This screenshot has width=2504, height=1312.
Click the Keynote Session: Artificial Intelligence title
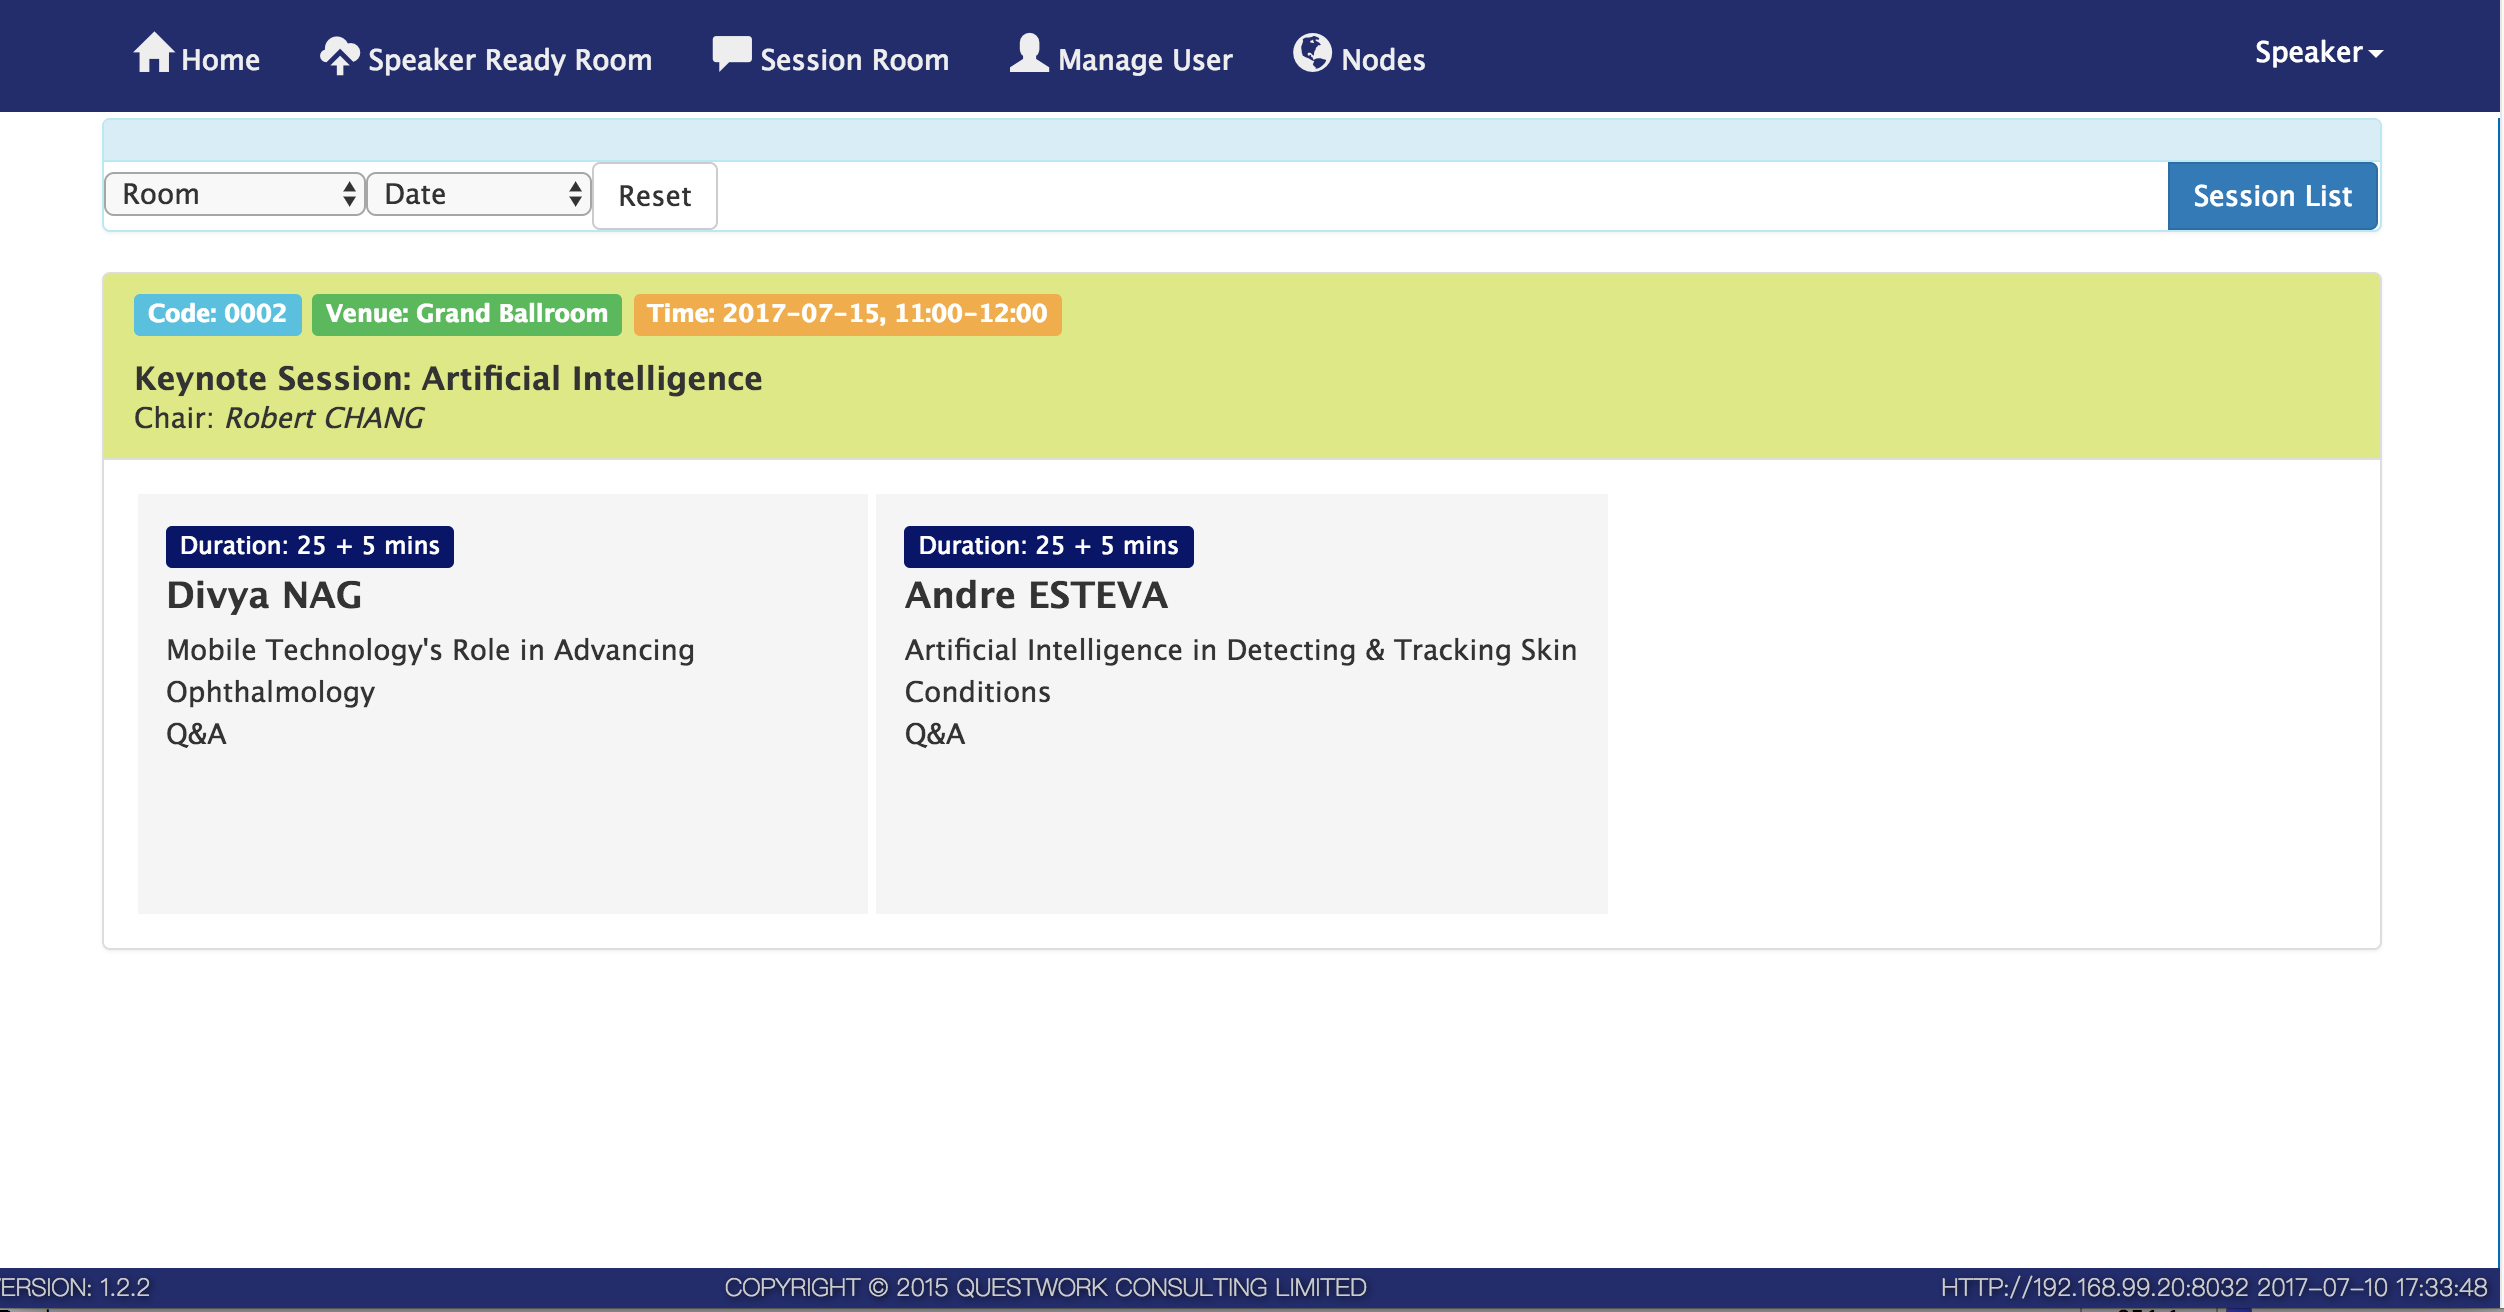(448, 378)
